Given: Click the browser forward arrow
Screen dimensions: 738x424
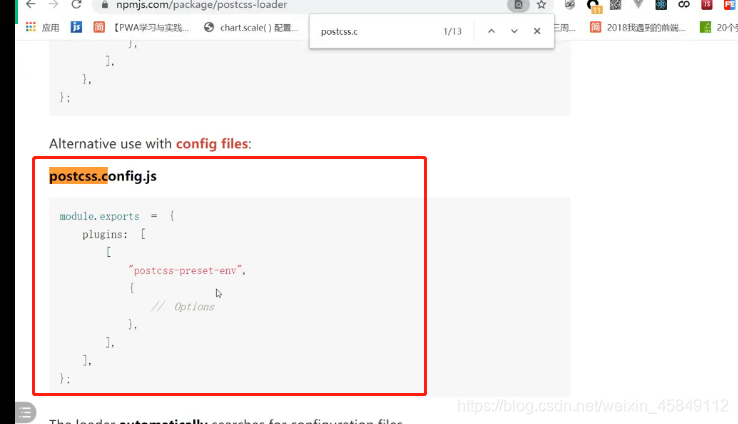Looking at the screenshot, I should click(53, 5).
